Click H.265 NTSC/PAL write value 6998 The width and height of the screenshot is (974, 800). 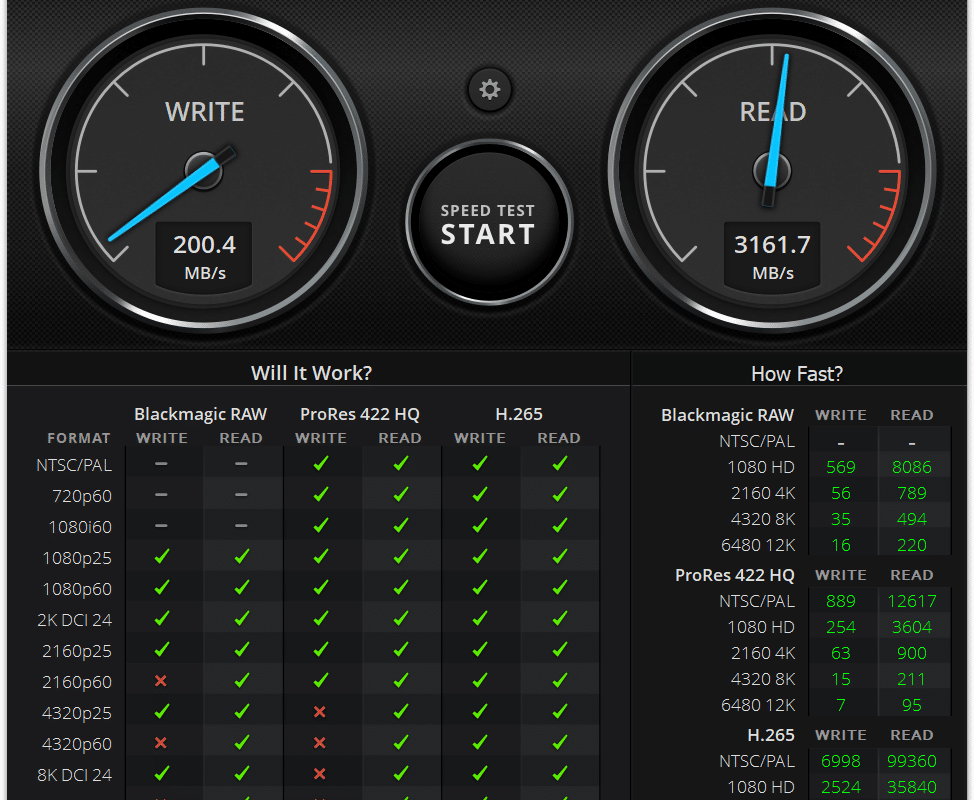841,761
